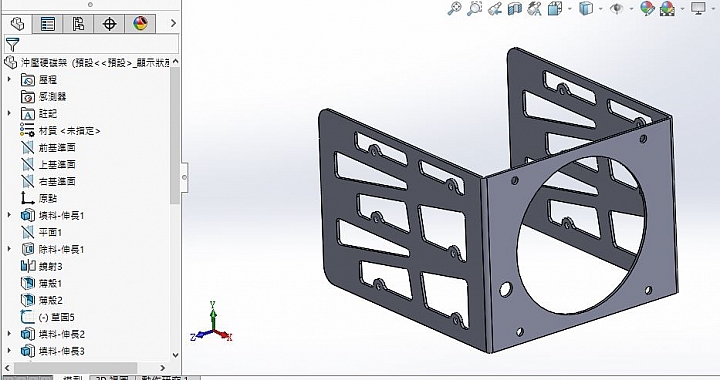Image resolution: width=720 pixels, height=380 pixels.
Task: Open the Display Style dropdown arrow
Action: 601,9
